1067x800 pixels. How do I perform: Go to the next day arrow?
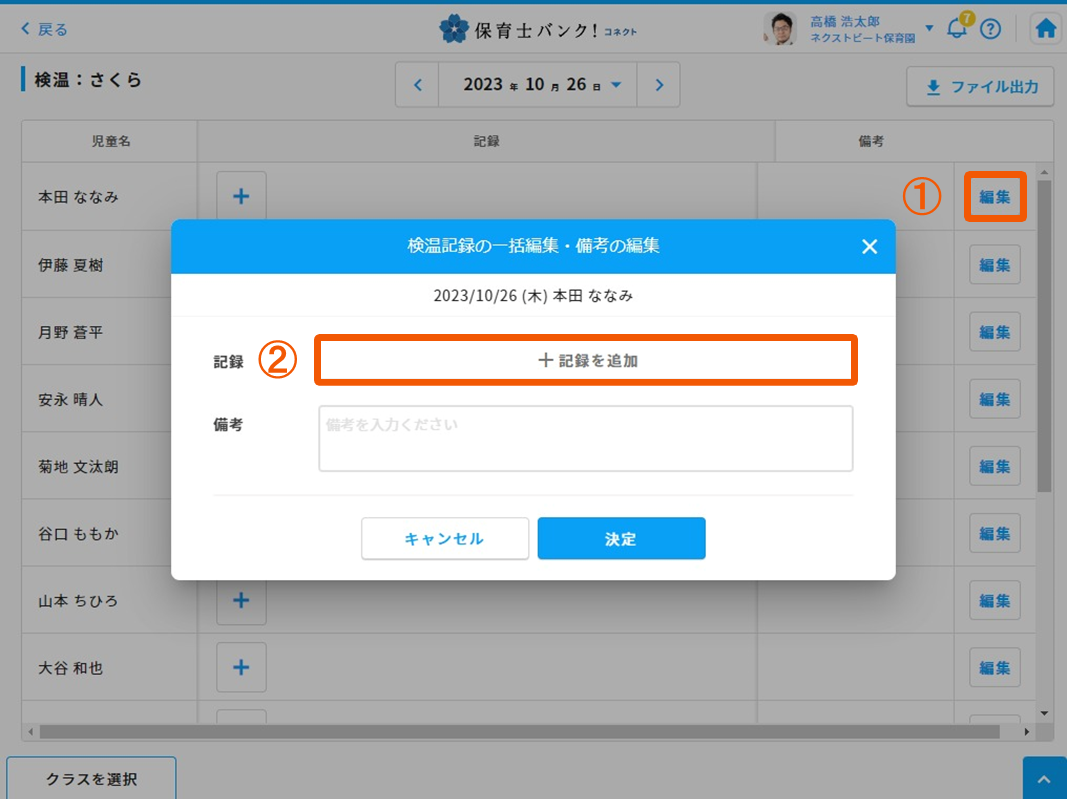click(x=659, y=85)
